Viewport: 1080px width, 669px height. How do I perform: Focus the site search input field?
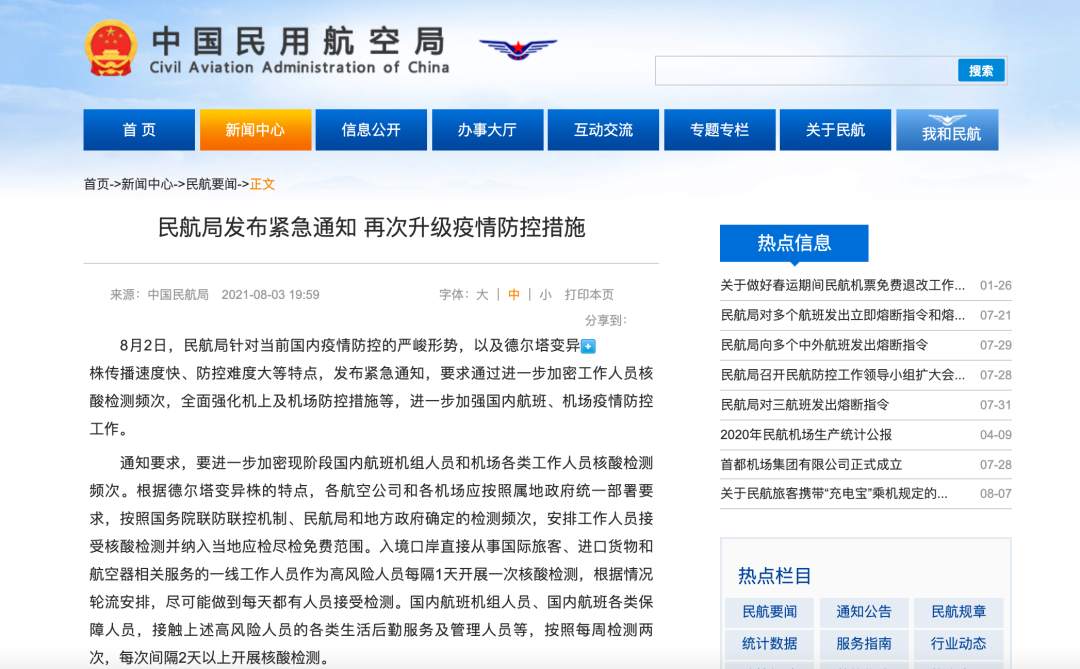(806, 70)
